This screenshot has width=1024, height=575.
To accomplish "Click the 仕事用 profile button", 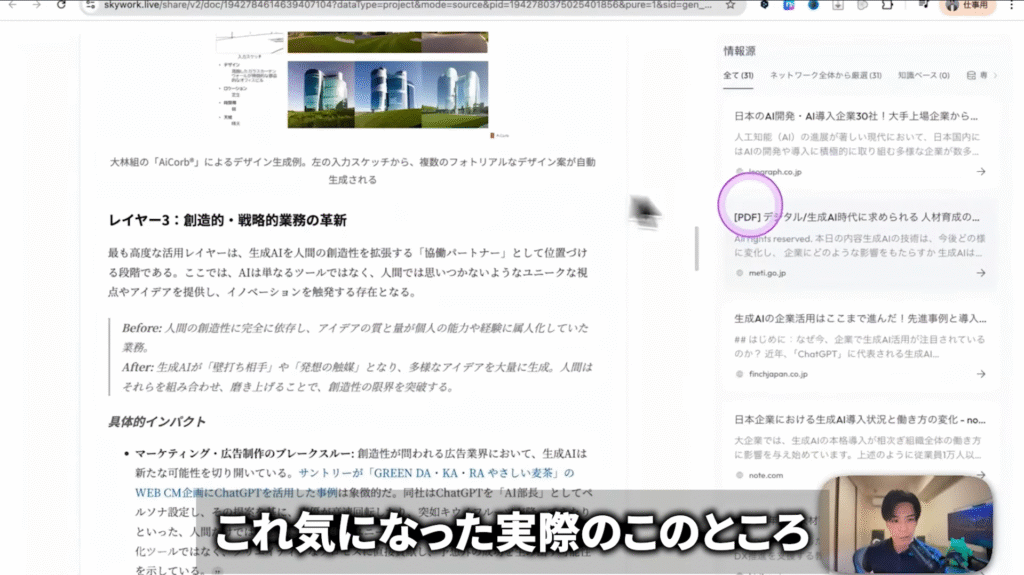I will click(x=964, y=5).
